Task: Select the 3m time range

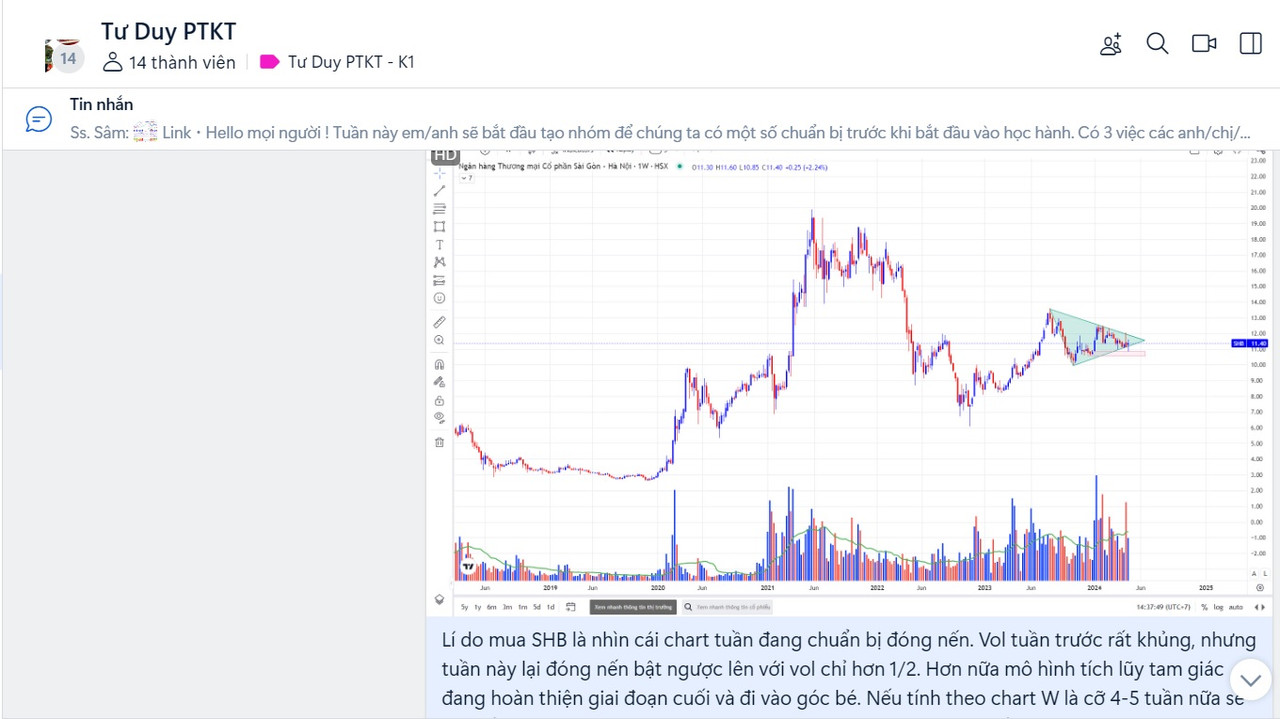Action: (507, 607)
